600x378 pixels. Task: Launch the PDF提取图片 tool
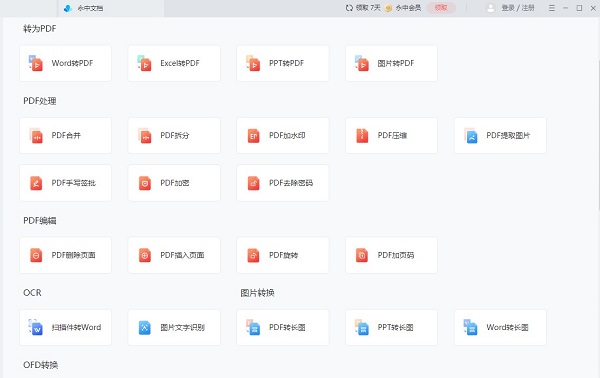500,135
